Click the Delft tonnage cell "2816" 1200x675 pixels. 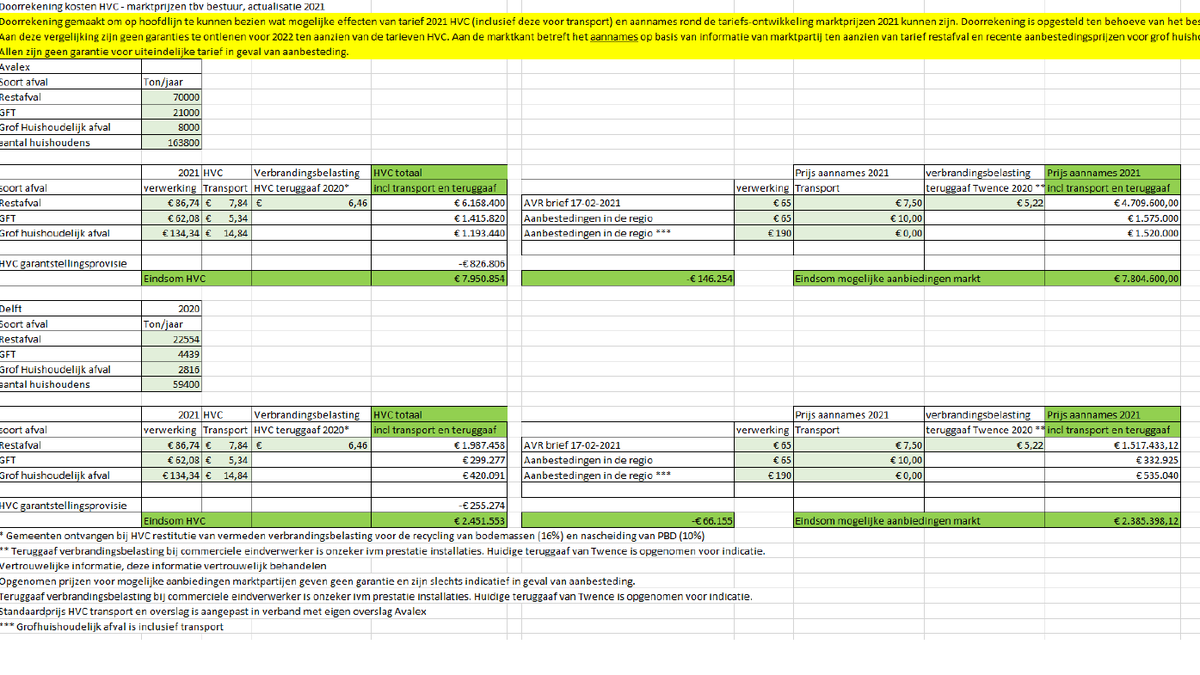[173, 369]
